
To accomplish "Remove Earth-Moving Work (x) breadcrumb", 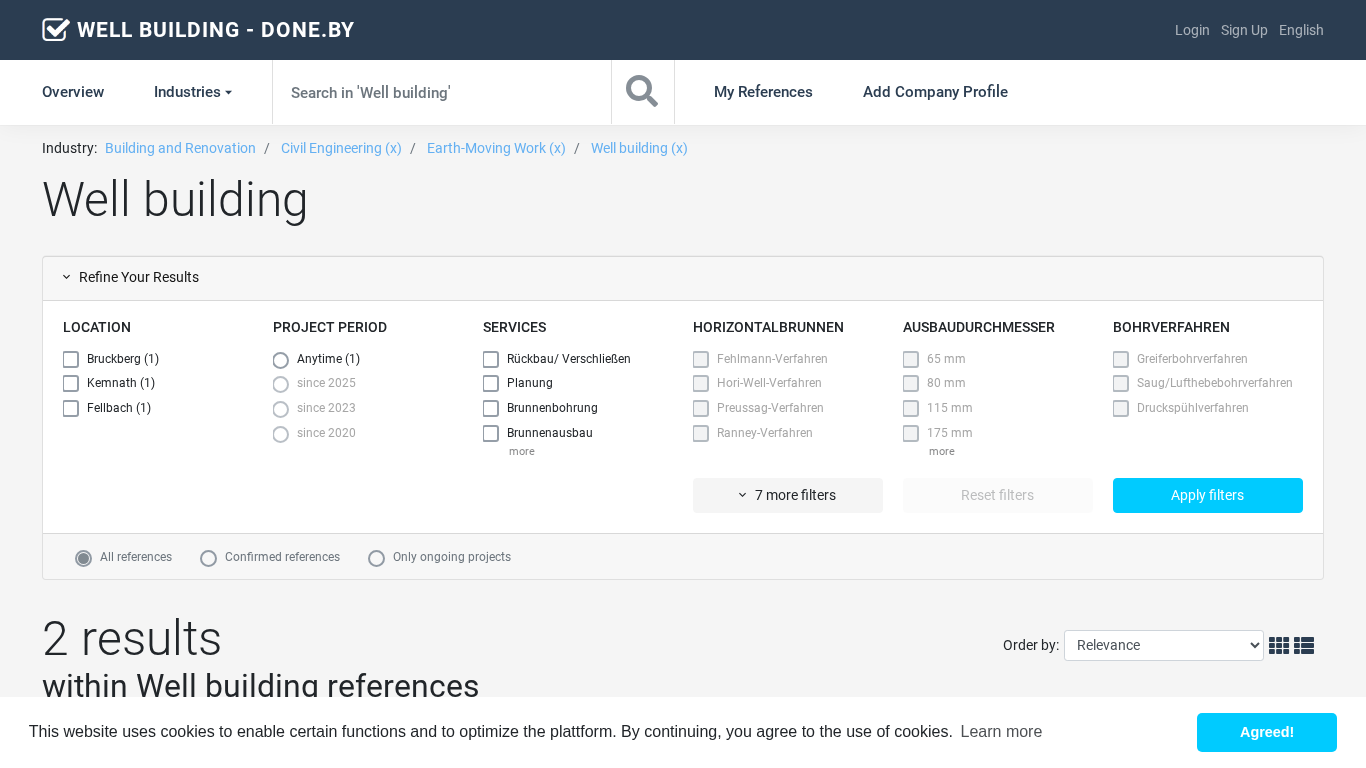I will point(496,148).
